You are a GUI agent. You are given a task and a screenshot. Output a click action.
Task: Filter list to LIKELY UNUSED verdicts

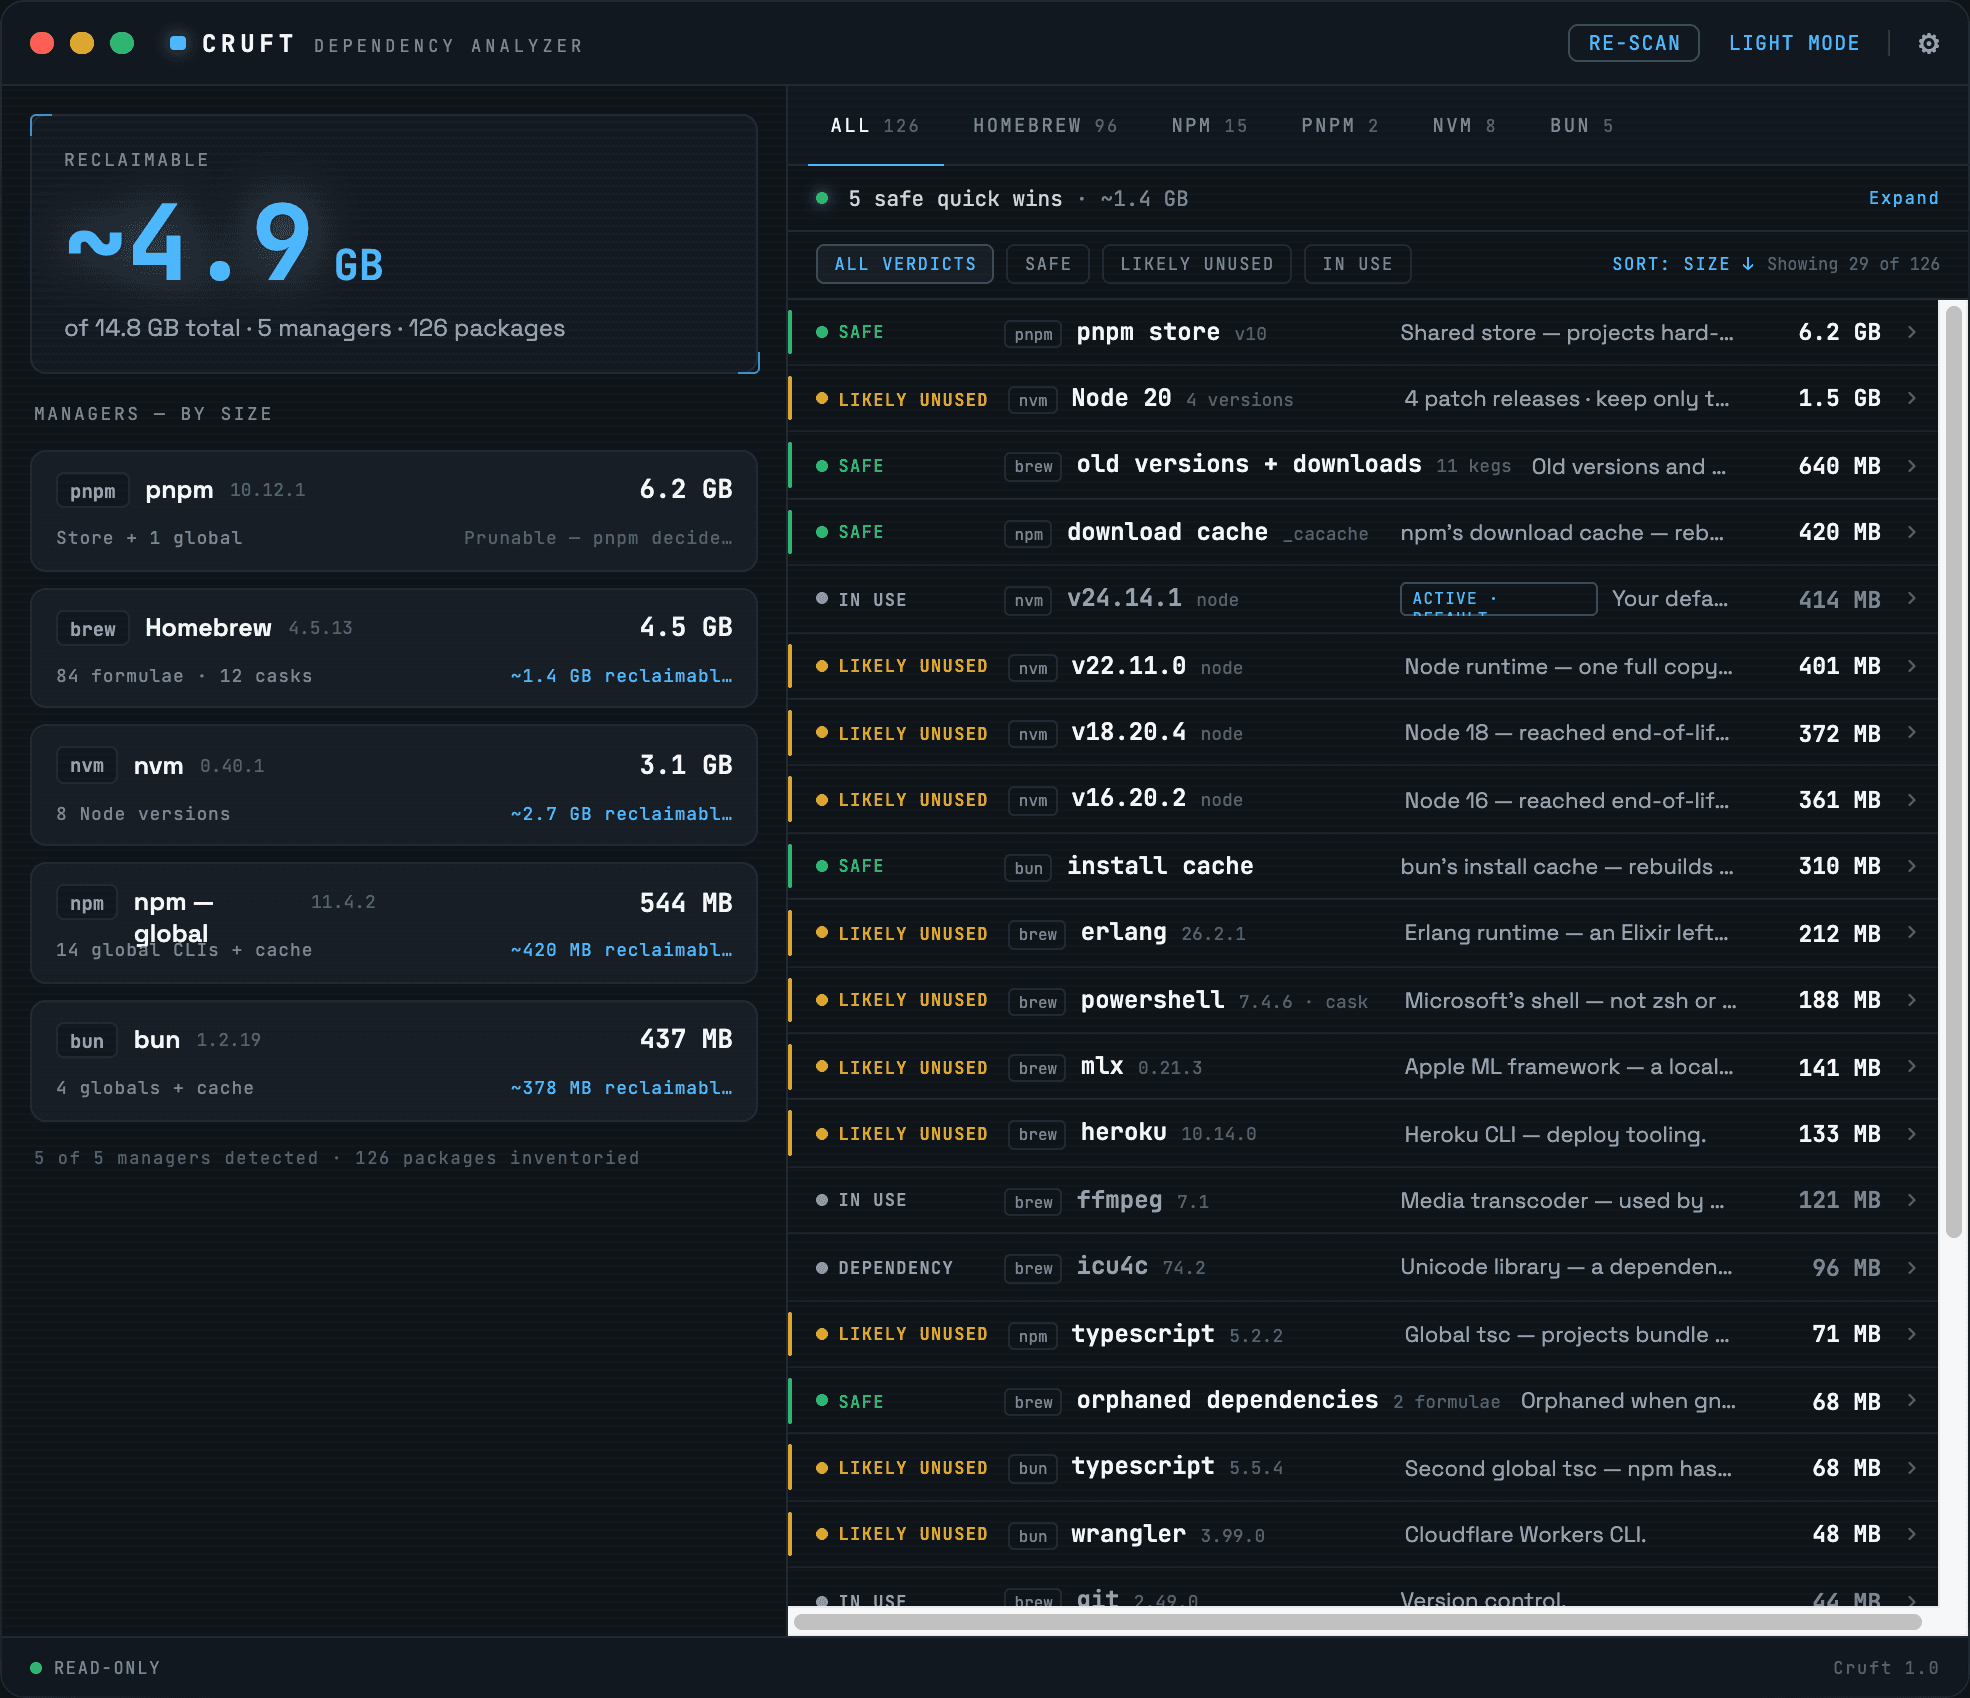coord(1196,264)
